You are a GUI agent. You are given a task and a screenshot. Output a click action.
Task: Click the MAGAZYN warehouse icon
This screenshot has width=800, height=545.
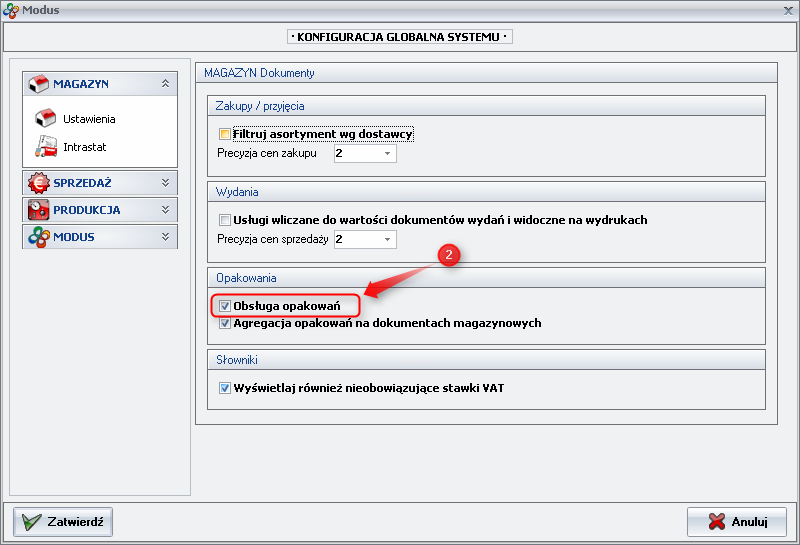tap(39, 84)
